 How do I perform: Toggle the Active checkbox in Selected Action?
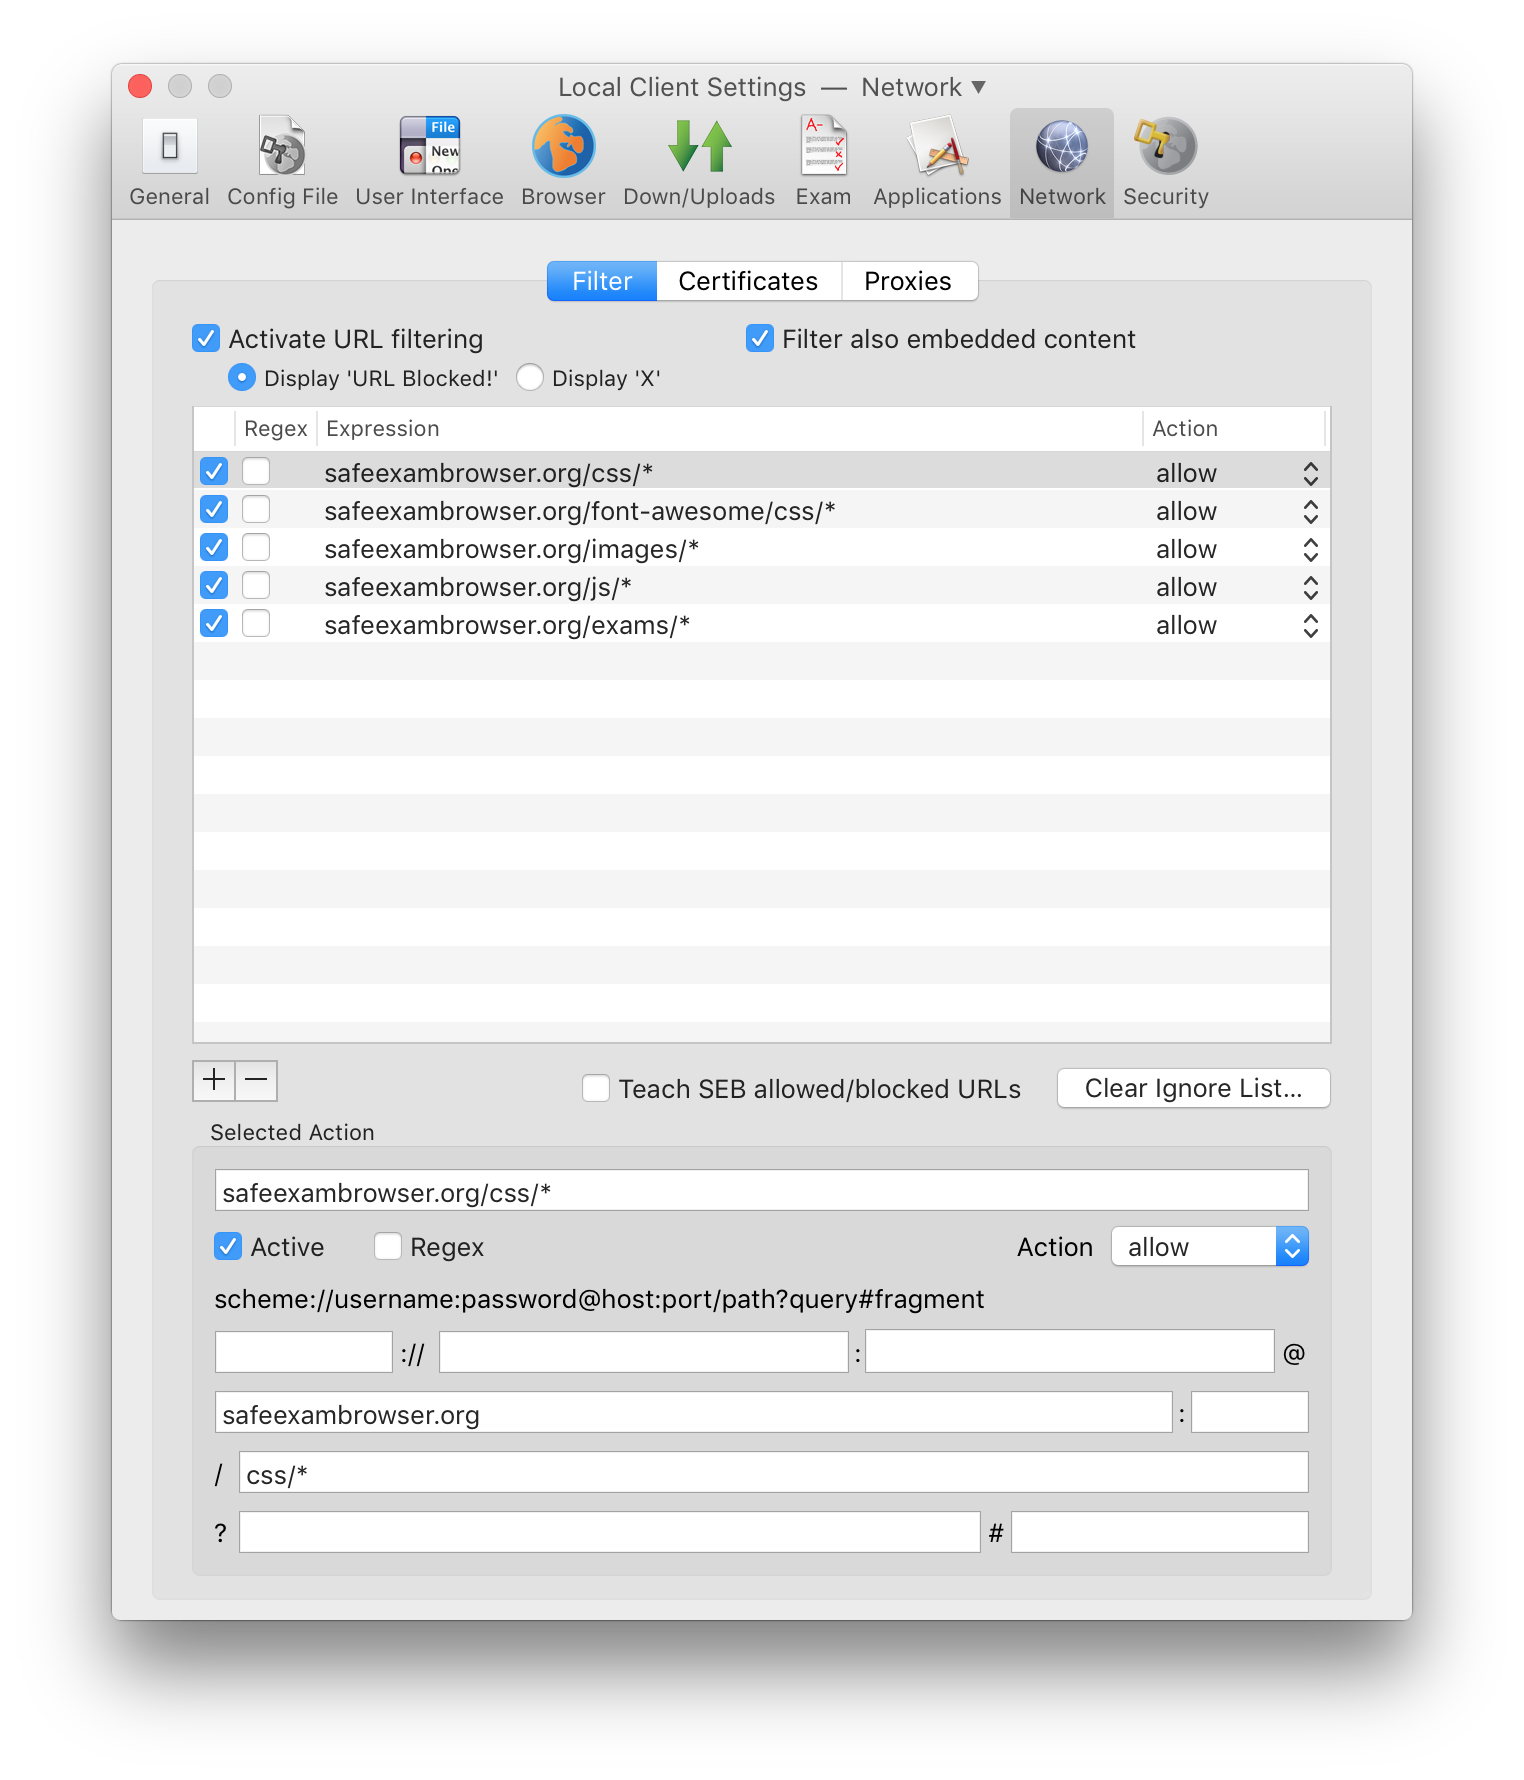pyautogui.click(x=228, y=1246)
